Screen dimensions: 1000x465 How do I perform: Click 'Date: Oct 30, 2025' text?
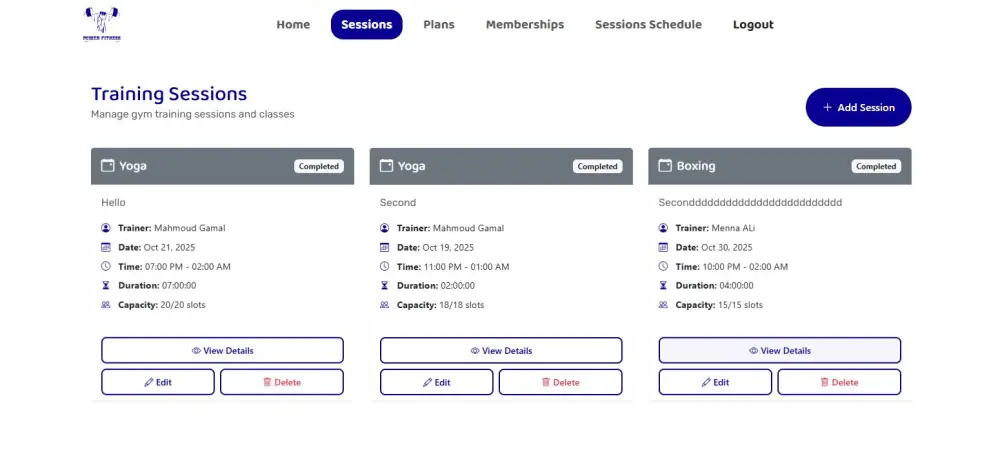point(714,247)
